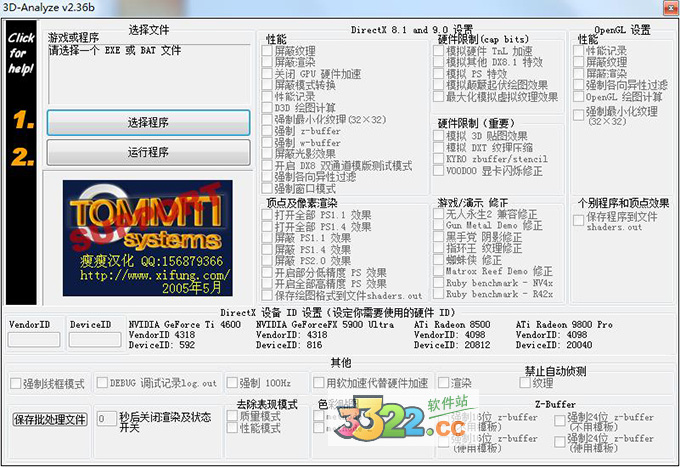Click the seconds field before 秒后关闭渲染及状态开关
Image resolution: width=680 pixels, height=467 pixels.
pyautogui.click(x=106, y=418)
